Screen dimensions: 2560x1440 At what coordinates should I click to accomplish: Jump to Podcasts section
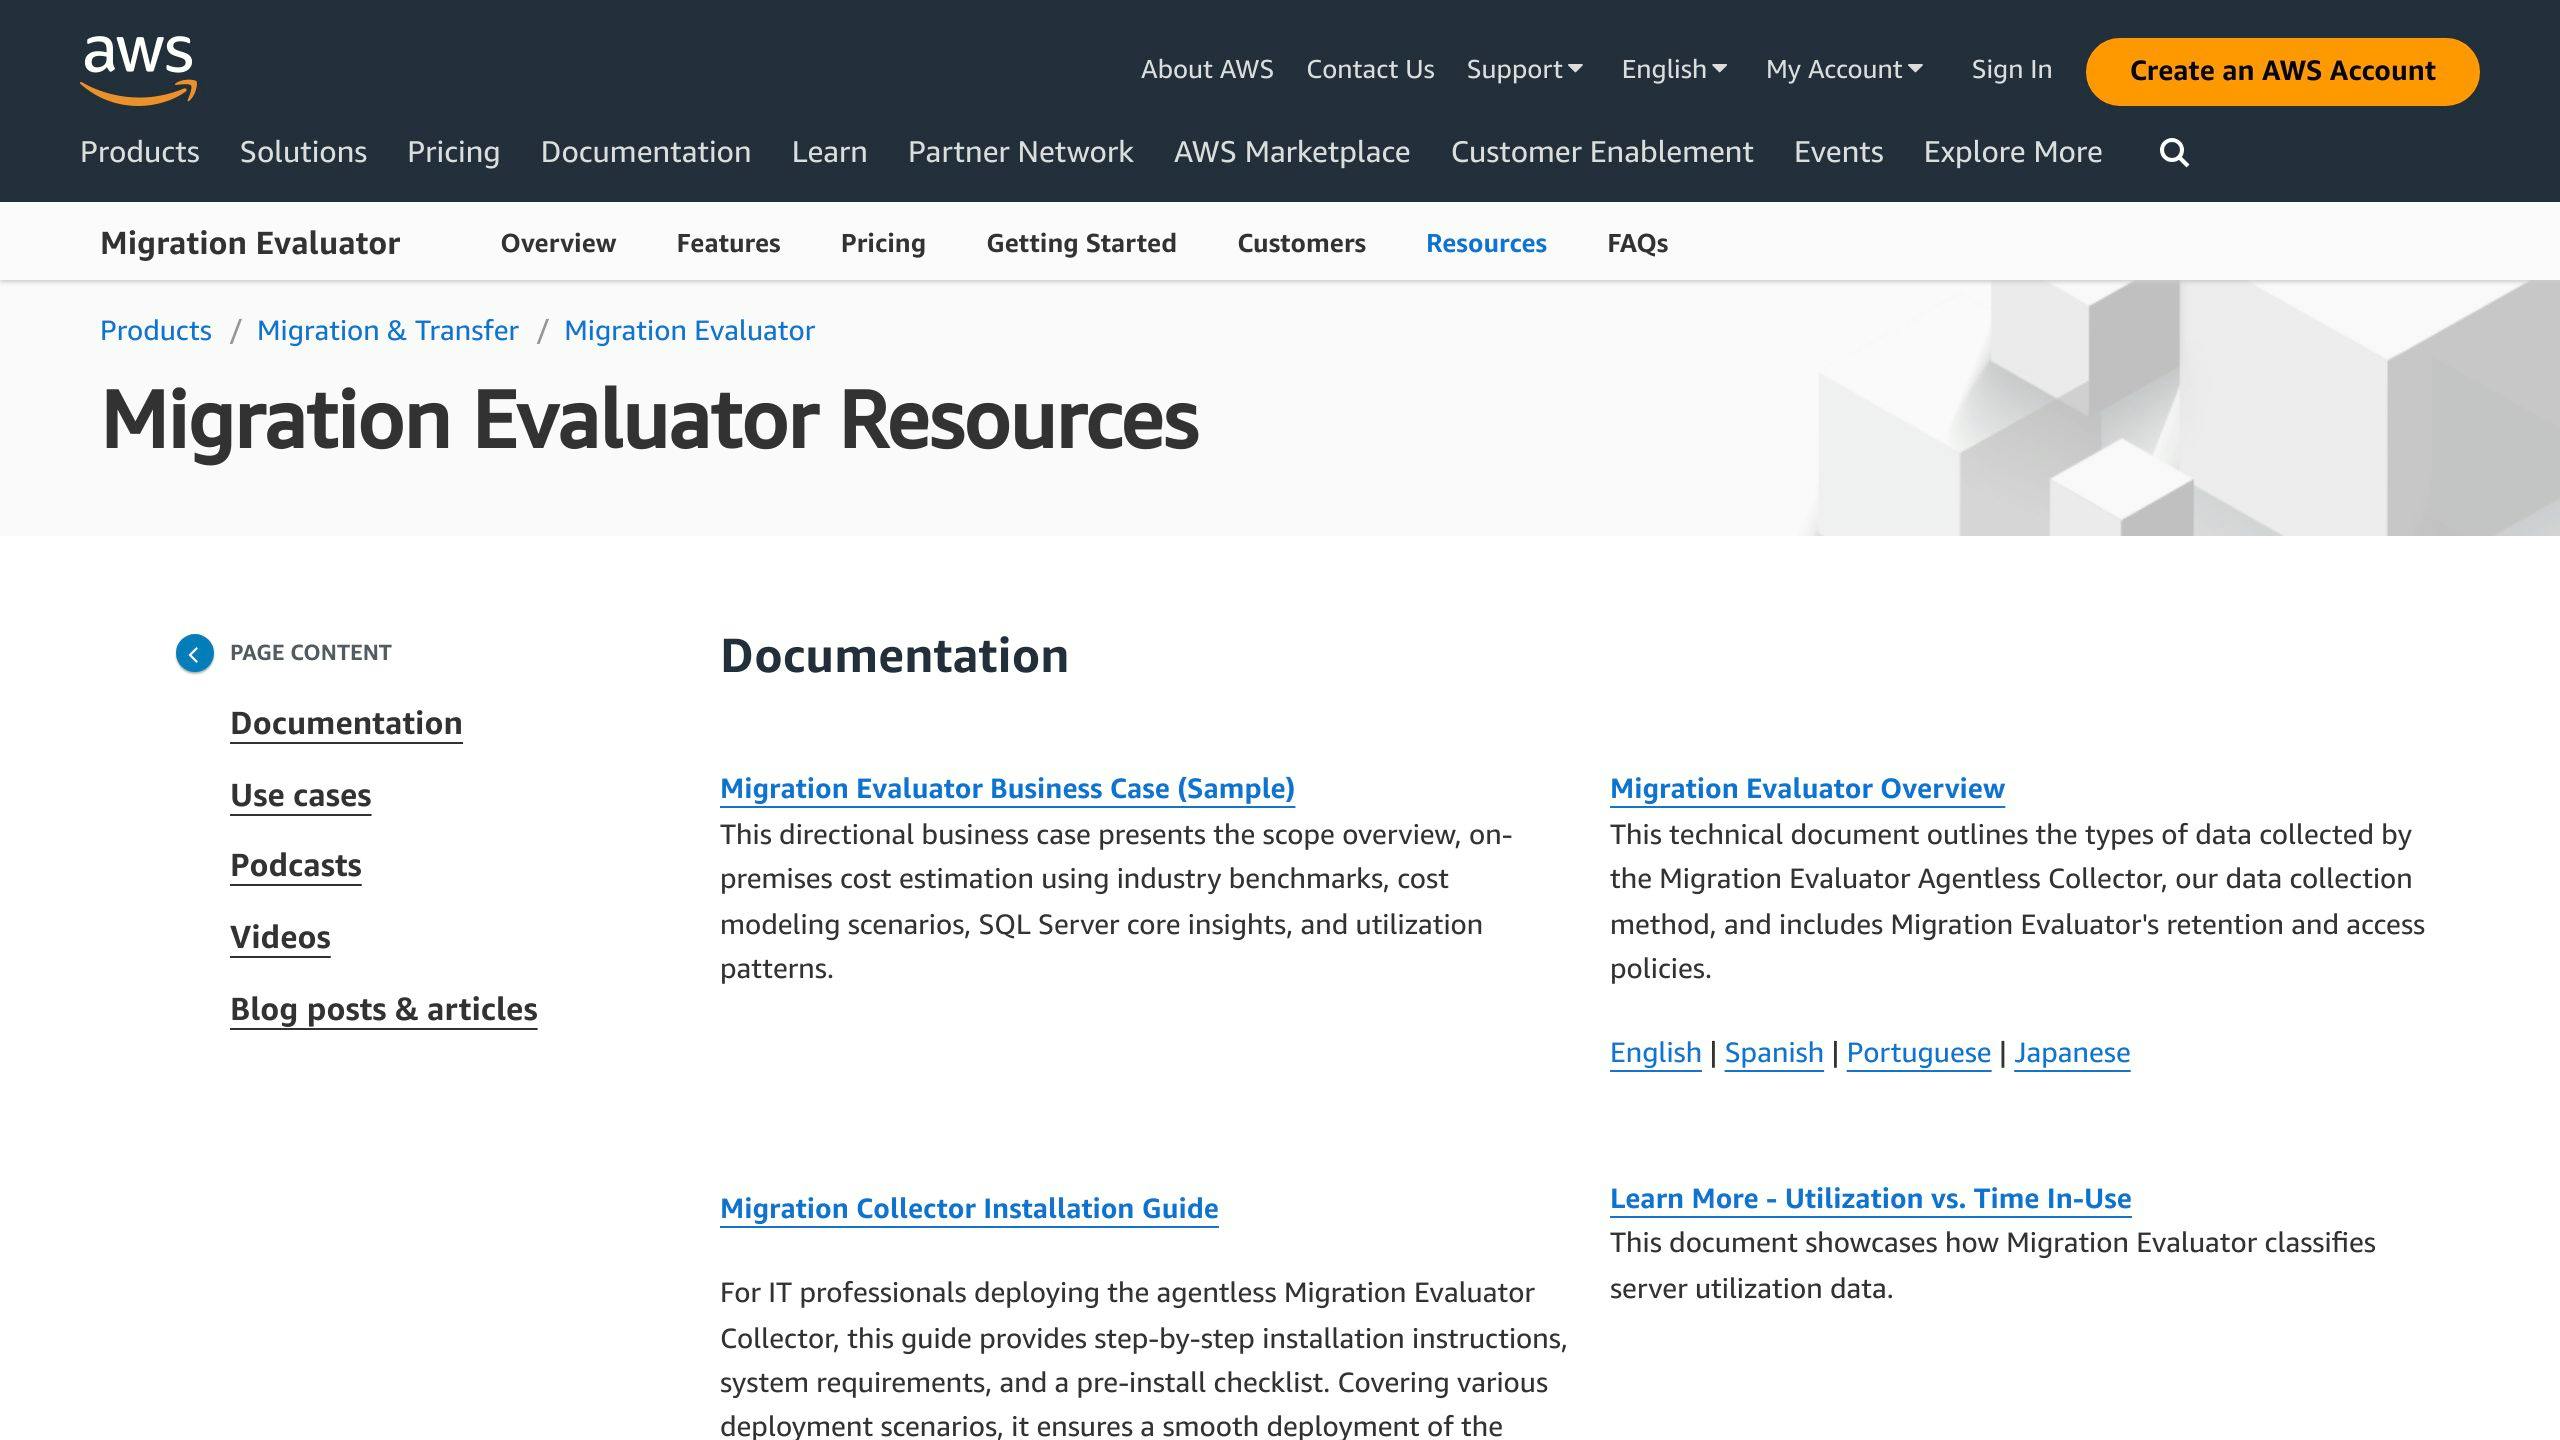click(296, 865)
